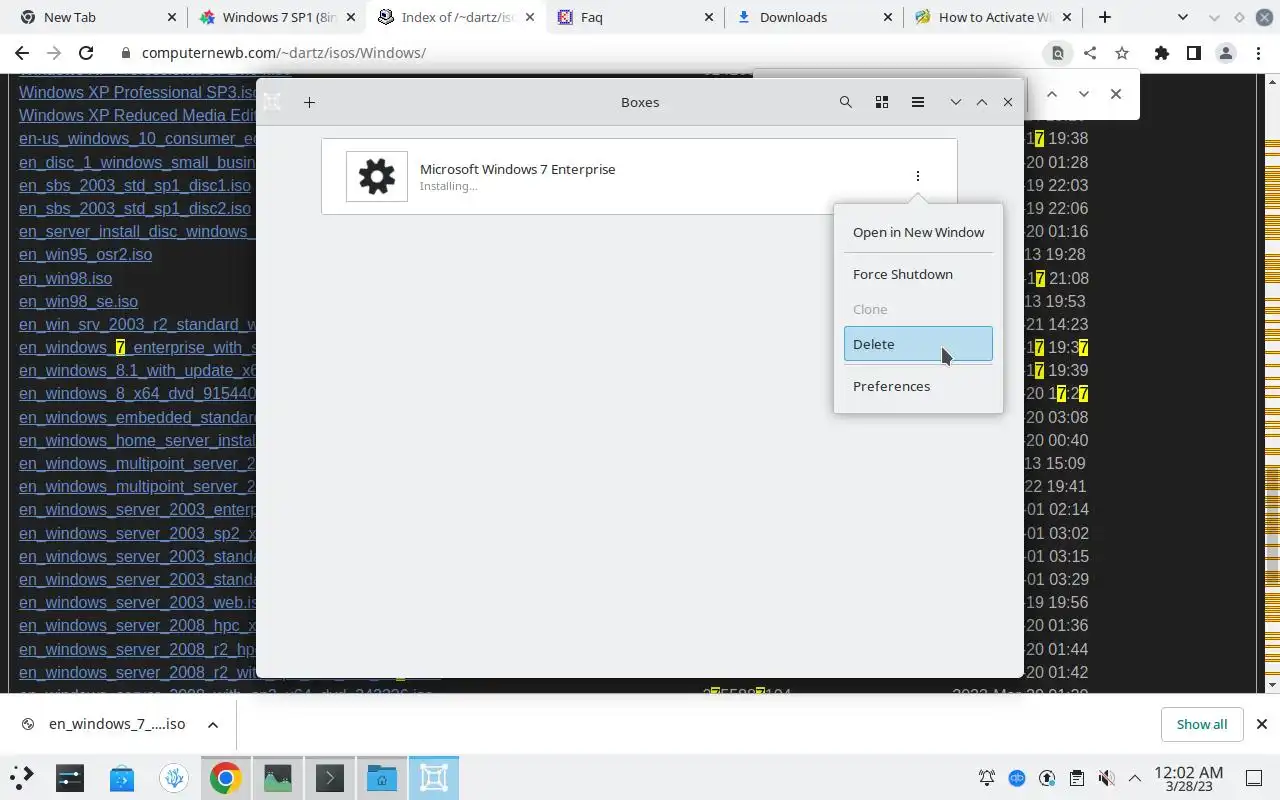
Task: Switch to How to Activate tab
Action: [994, 17]
